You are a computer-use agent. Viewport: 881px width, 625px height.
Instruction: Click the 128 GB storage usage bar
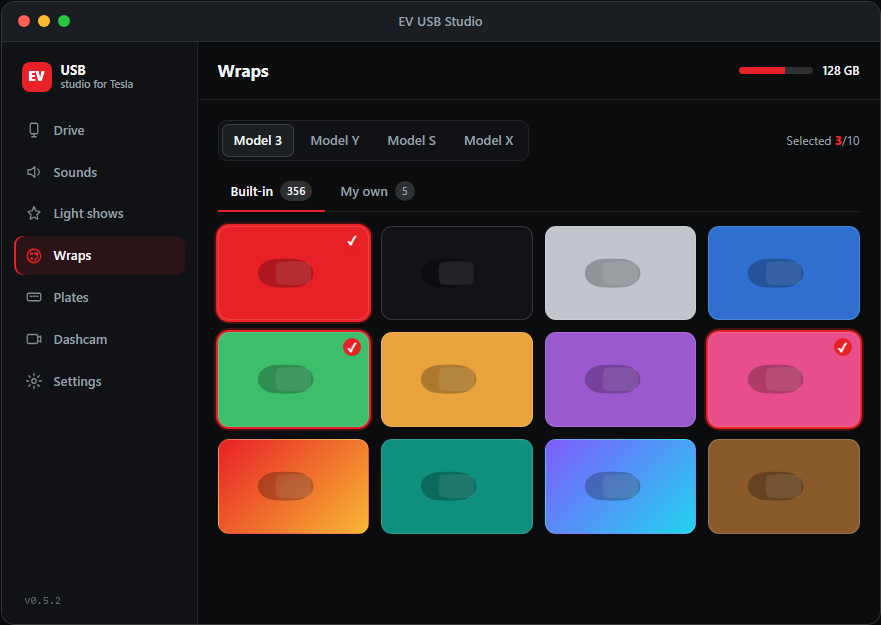point(775,71)
